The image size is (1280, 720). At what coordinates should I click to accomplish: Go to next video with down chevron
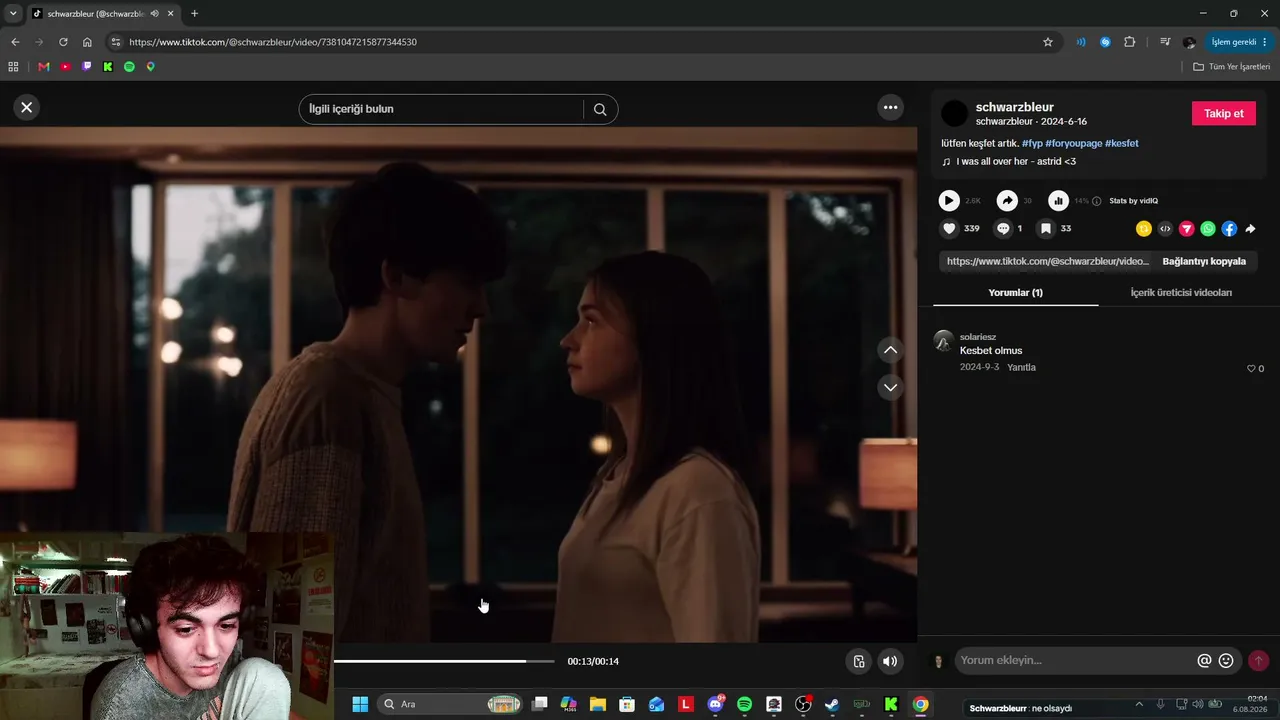tap(890, 387)
